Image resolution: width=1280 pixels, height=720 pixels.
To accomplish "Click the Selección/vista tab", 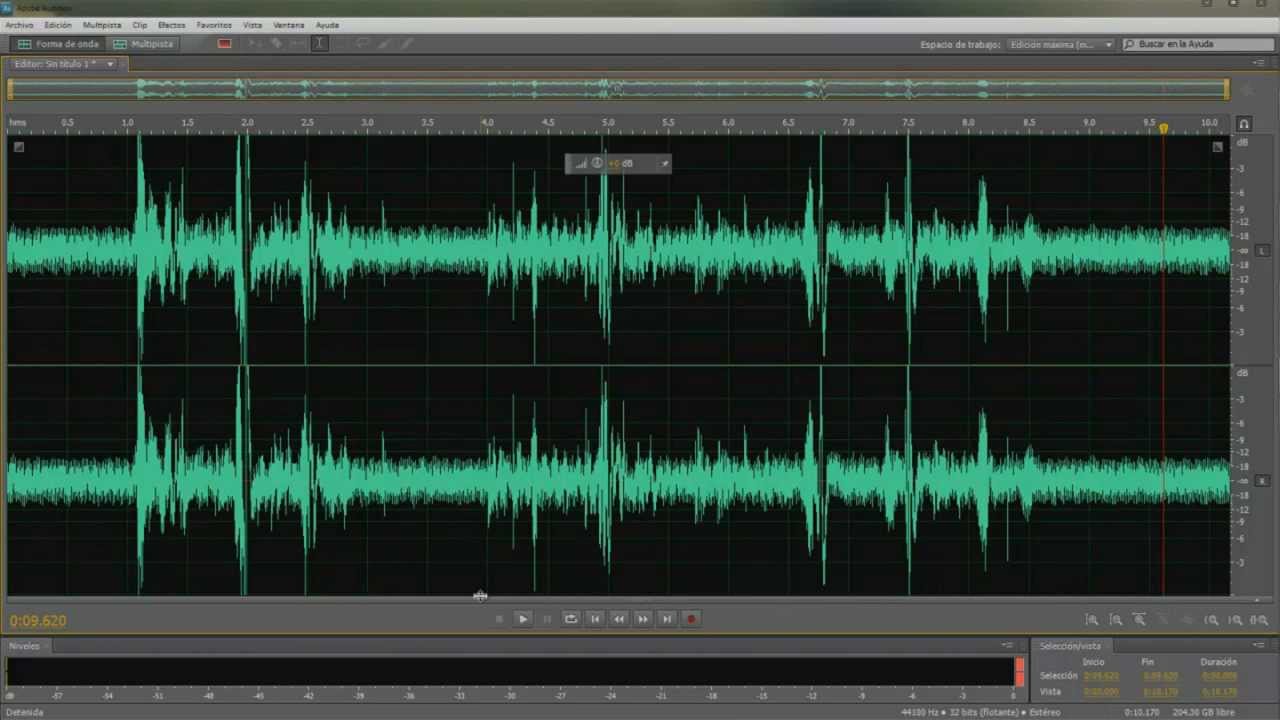I will pyautogui.click(x=1071, y=646).
